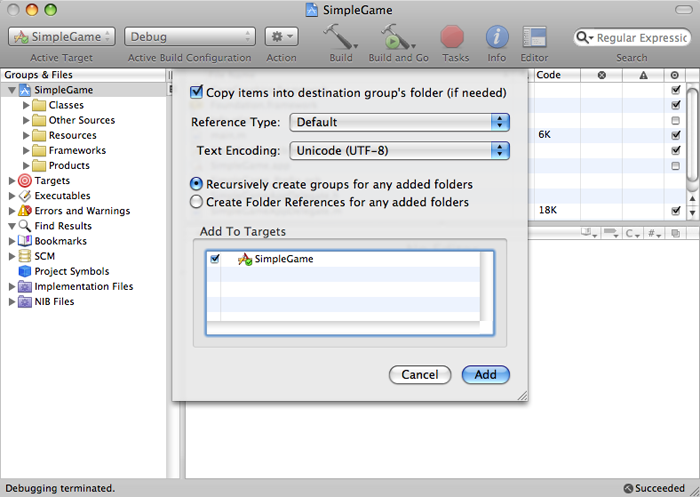Select the Implementation Files smart group icon
This screenshot has width=700, height=497.
click(25, 287)
